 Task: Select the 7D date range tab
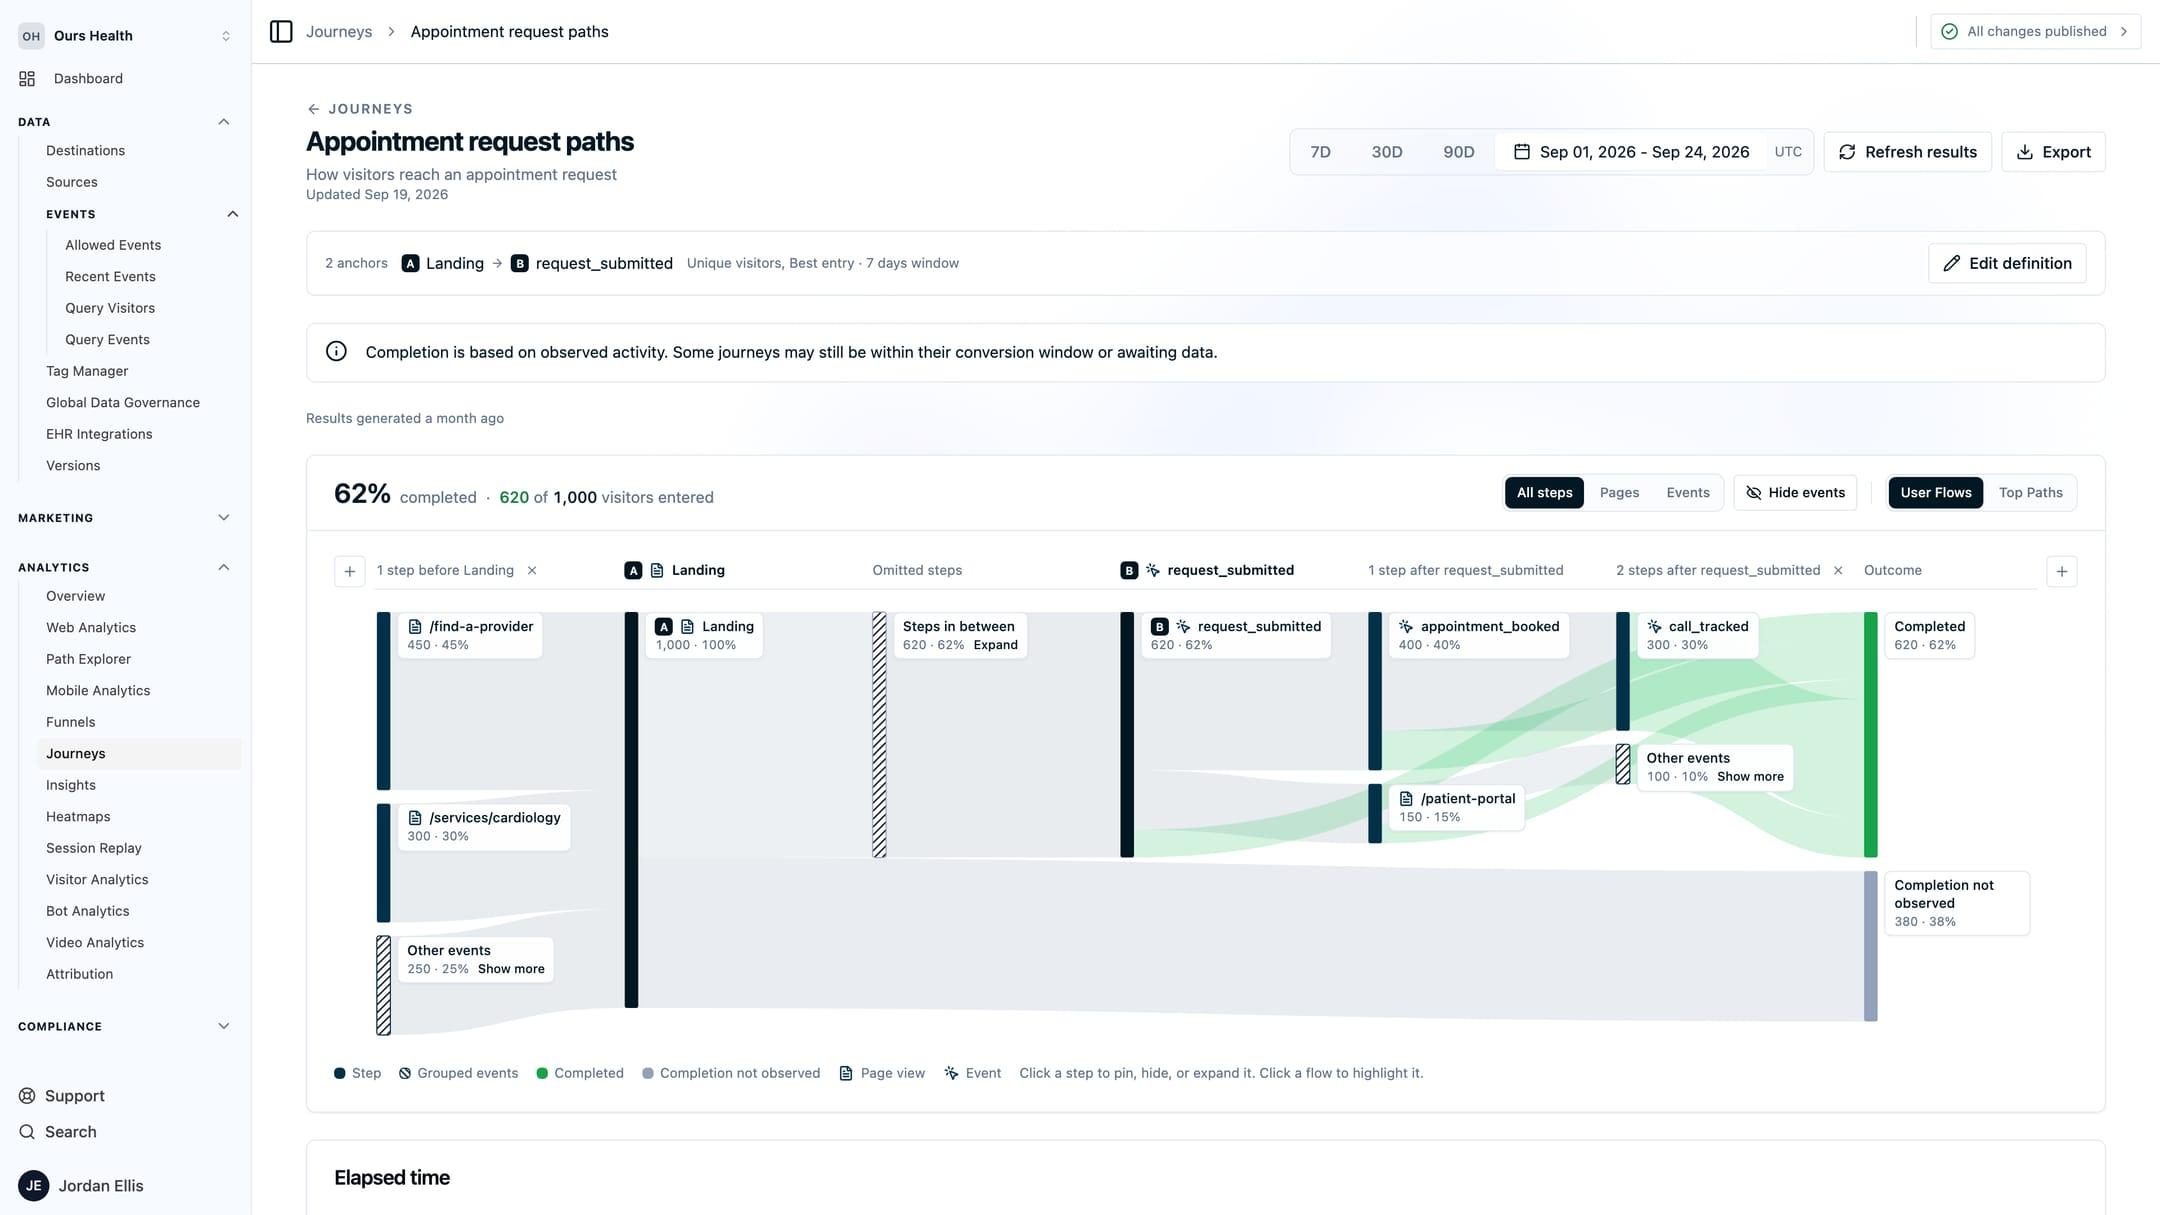(1320, 152)
